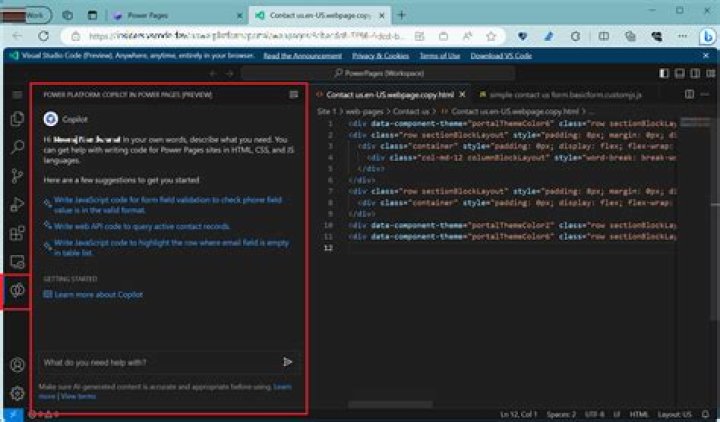Open the Explorer view in activity bar
Viewport: 720px width, 422px height.
[x=17, y=119]
